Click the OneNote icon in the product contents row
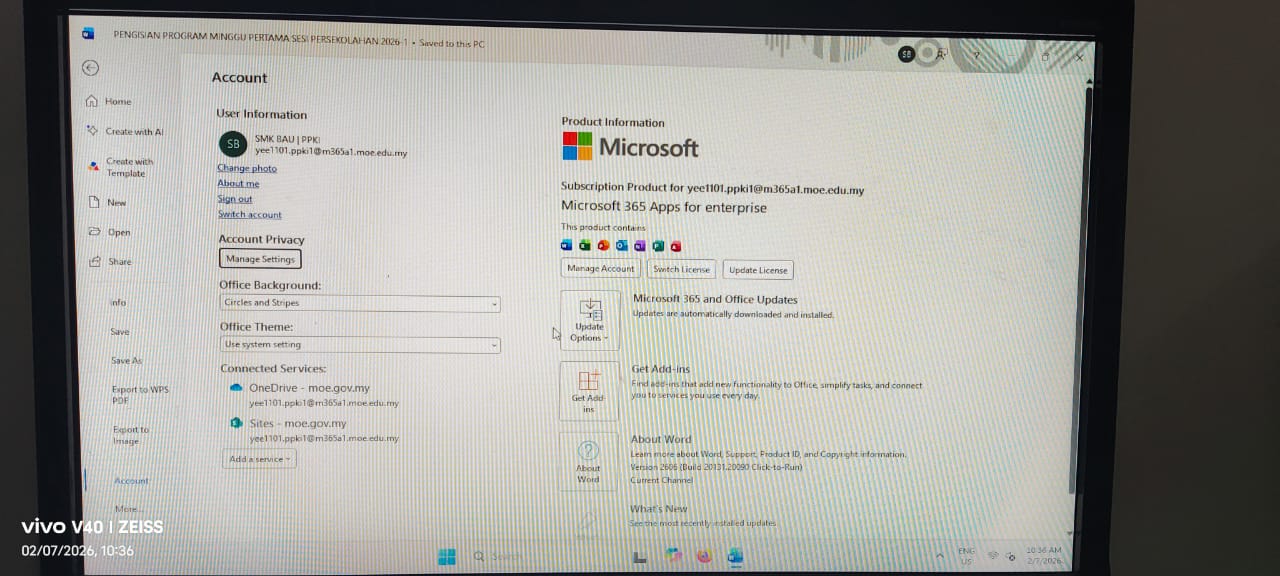The width and height of the screenshot is (1280, 576). 639,245
